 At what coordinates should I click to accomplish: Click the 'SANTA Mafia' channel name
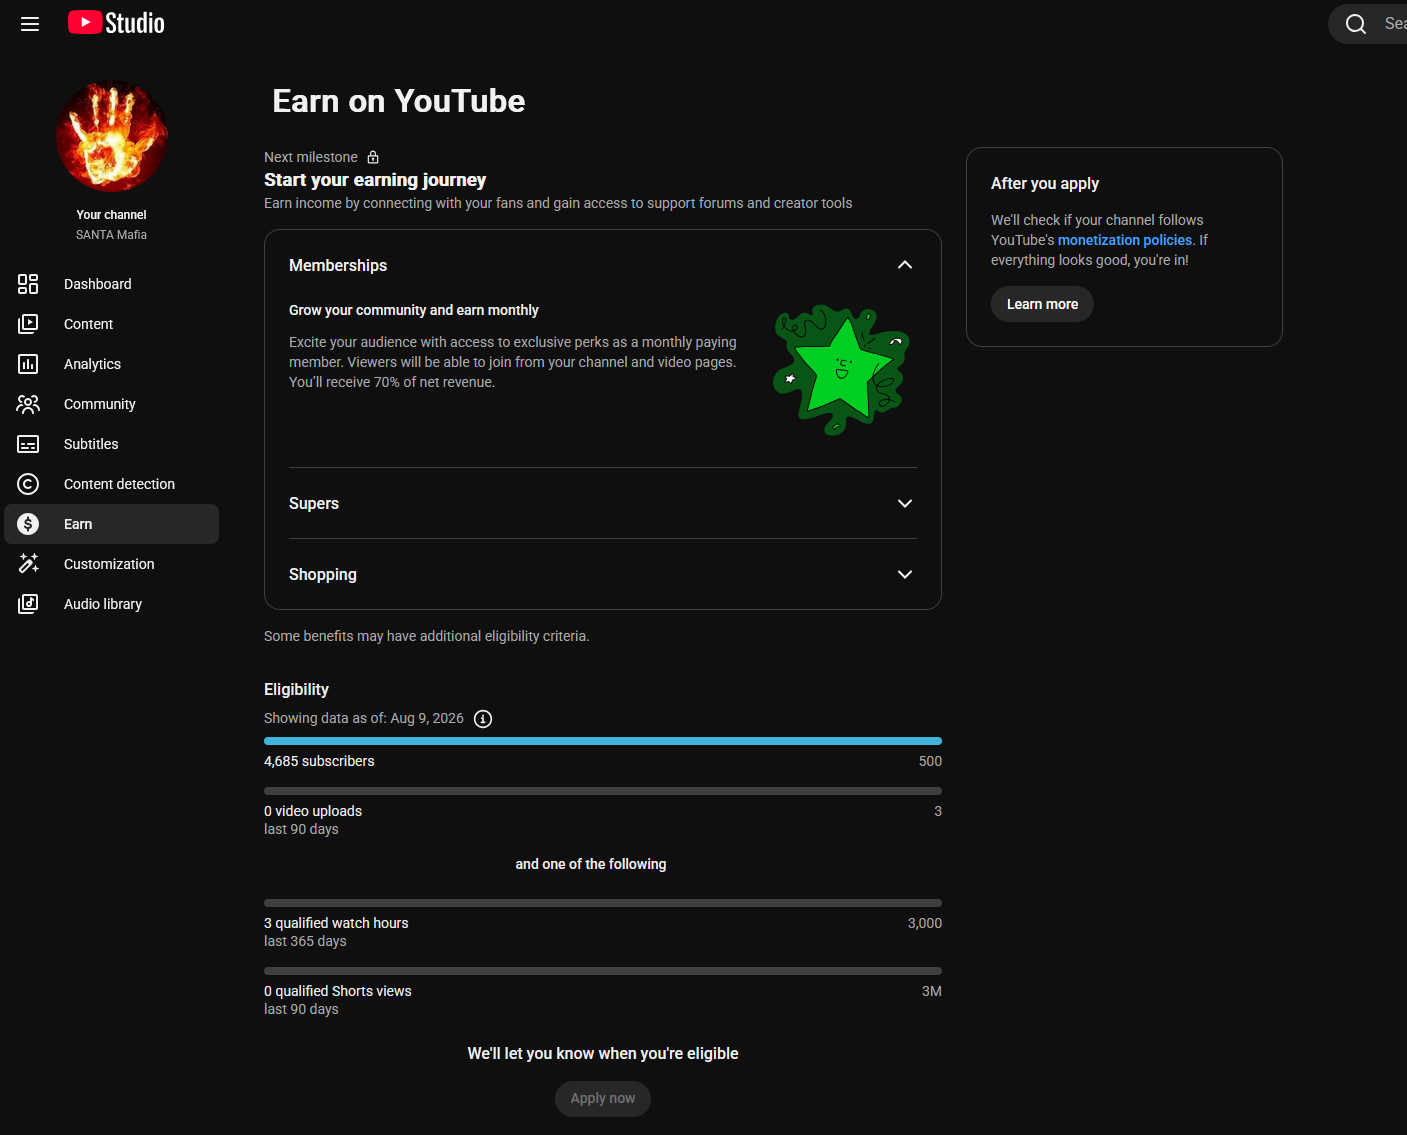112,235
